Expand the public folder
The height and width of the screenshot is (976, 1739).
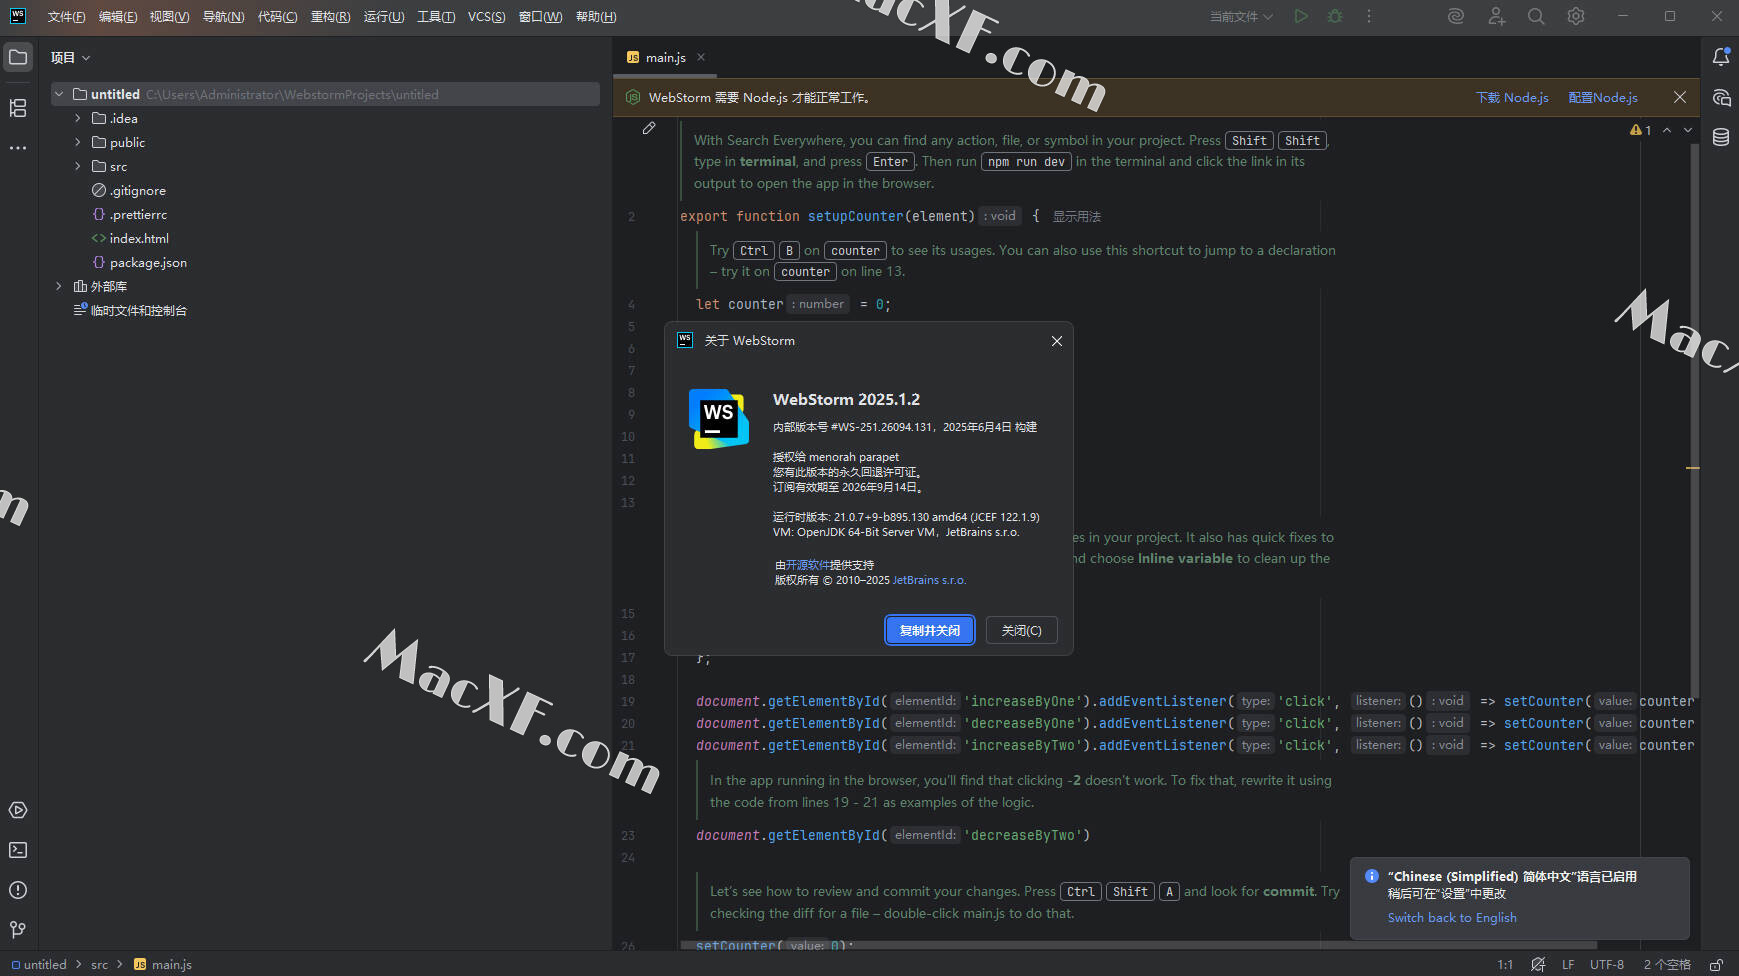pyautogui.click(x=78, y=142)
